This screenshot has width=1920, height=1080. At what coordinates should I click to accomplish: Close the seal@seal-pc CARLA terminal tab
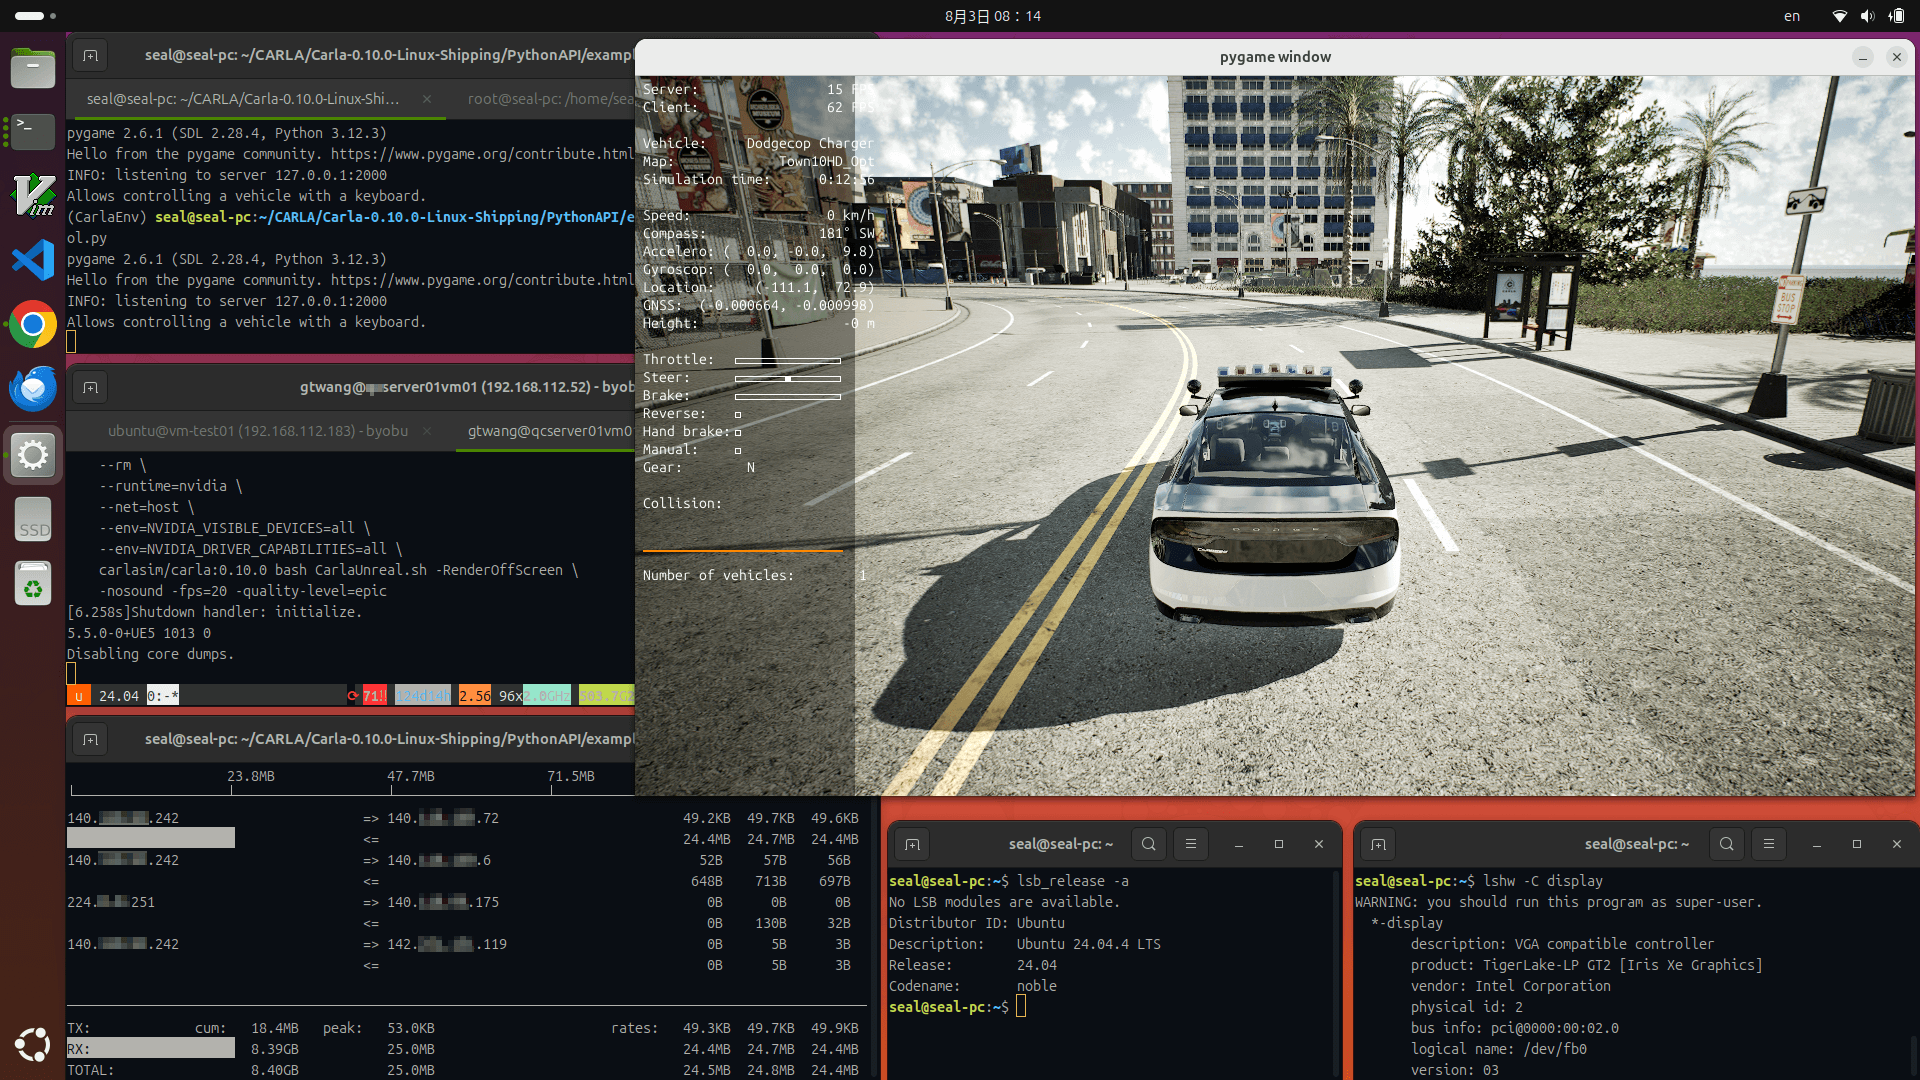[427, 99]
